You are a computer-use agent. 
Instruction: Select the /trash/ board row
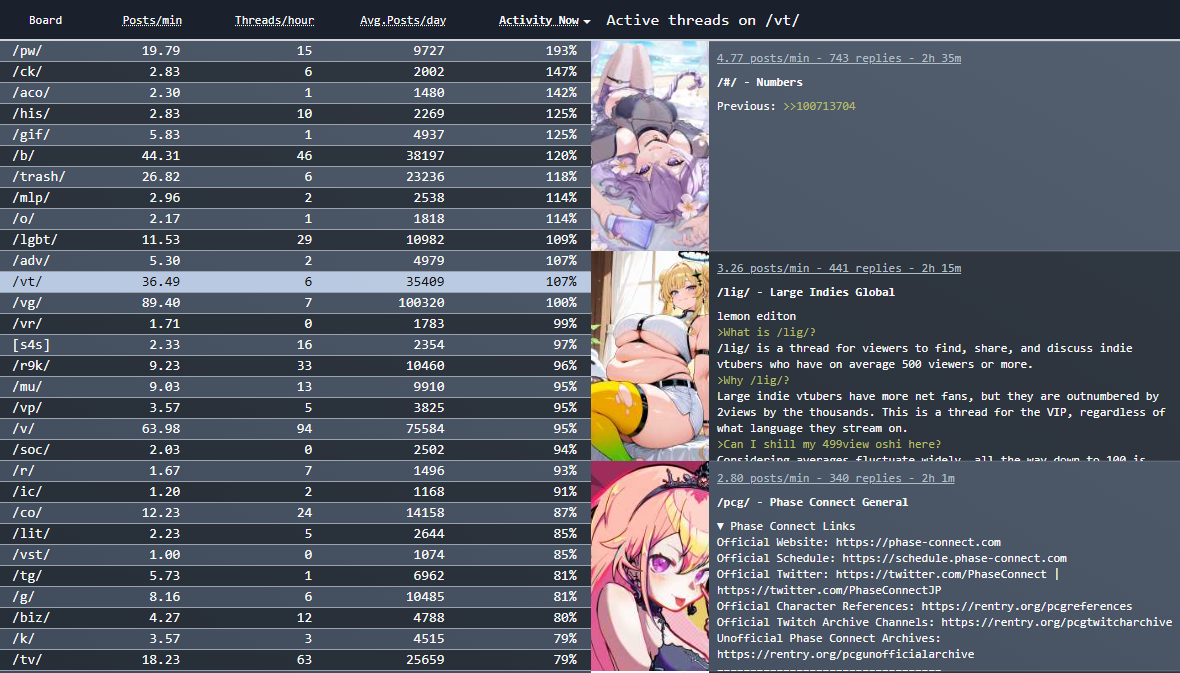click(295, 177)
